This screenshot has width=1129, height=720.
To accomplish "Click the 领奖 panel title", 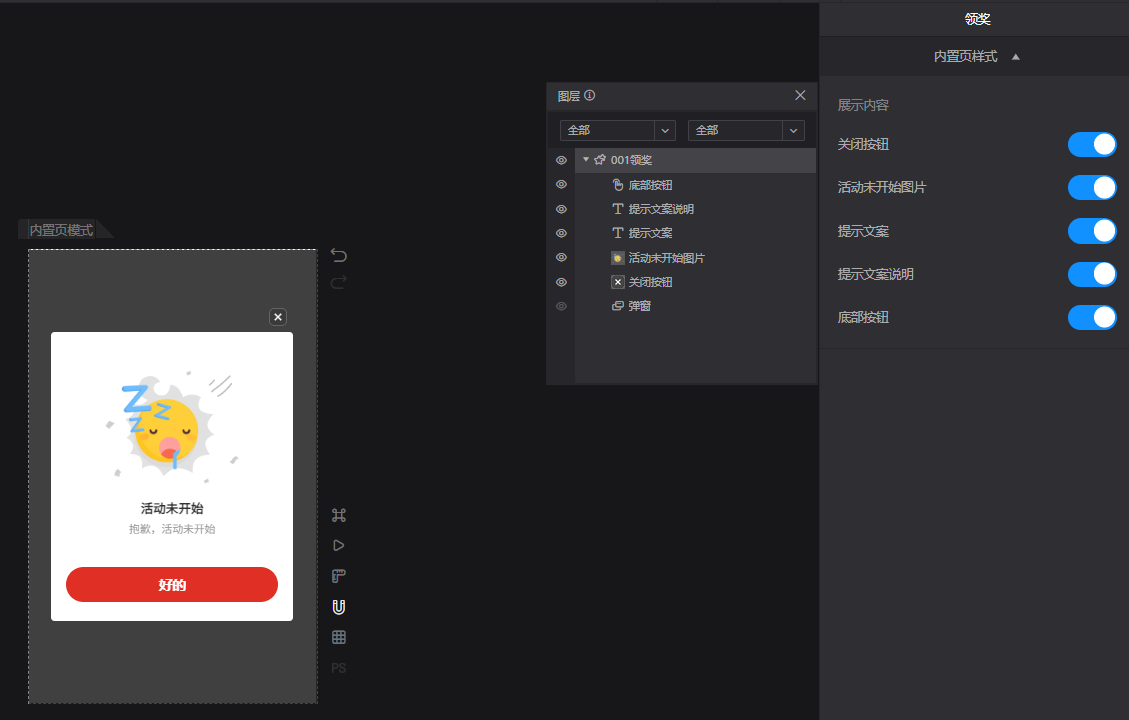I will [x=978, y=19].
